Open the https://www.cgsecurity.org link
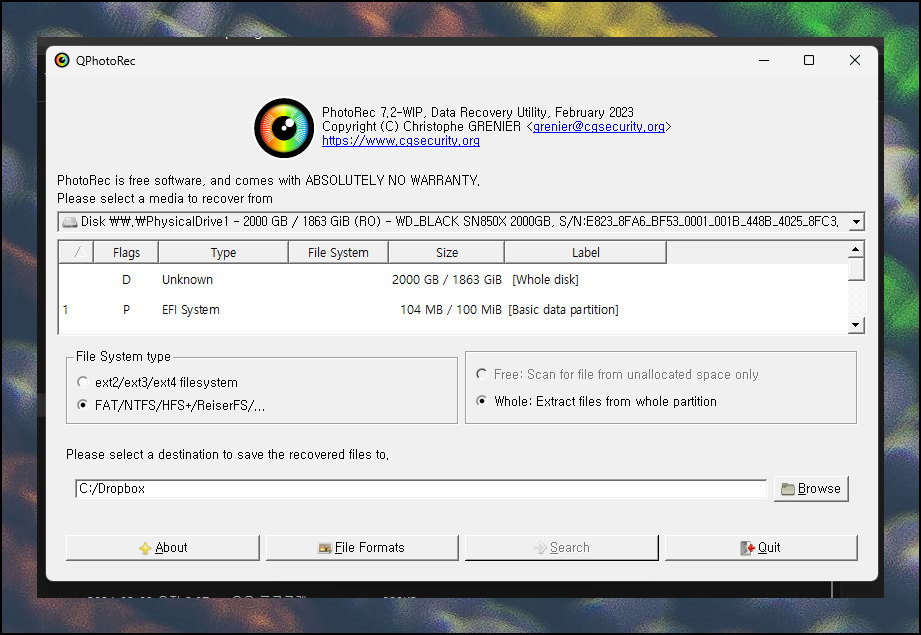The image size is (921, 635). pyautogui.click(x=401, y=141)
